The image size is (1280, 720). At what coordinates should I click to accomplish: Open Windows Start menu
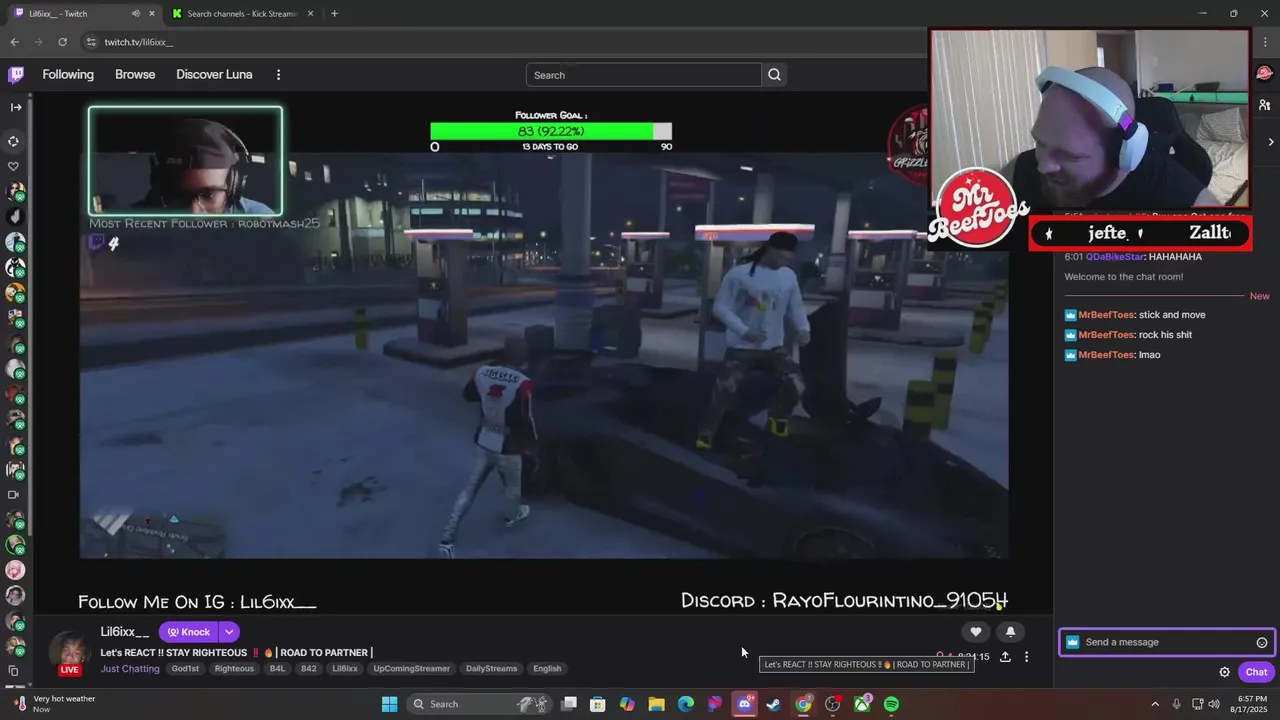point(389,704)
